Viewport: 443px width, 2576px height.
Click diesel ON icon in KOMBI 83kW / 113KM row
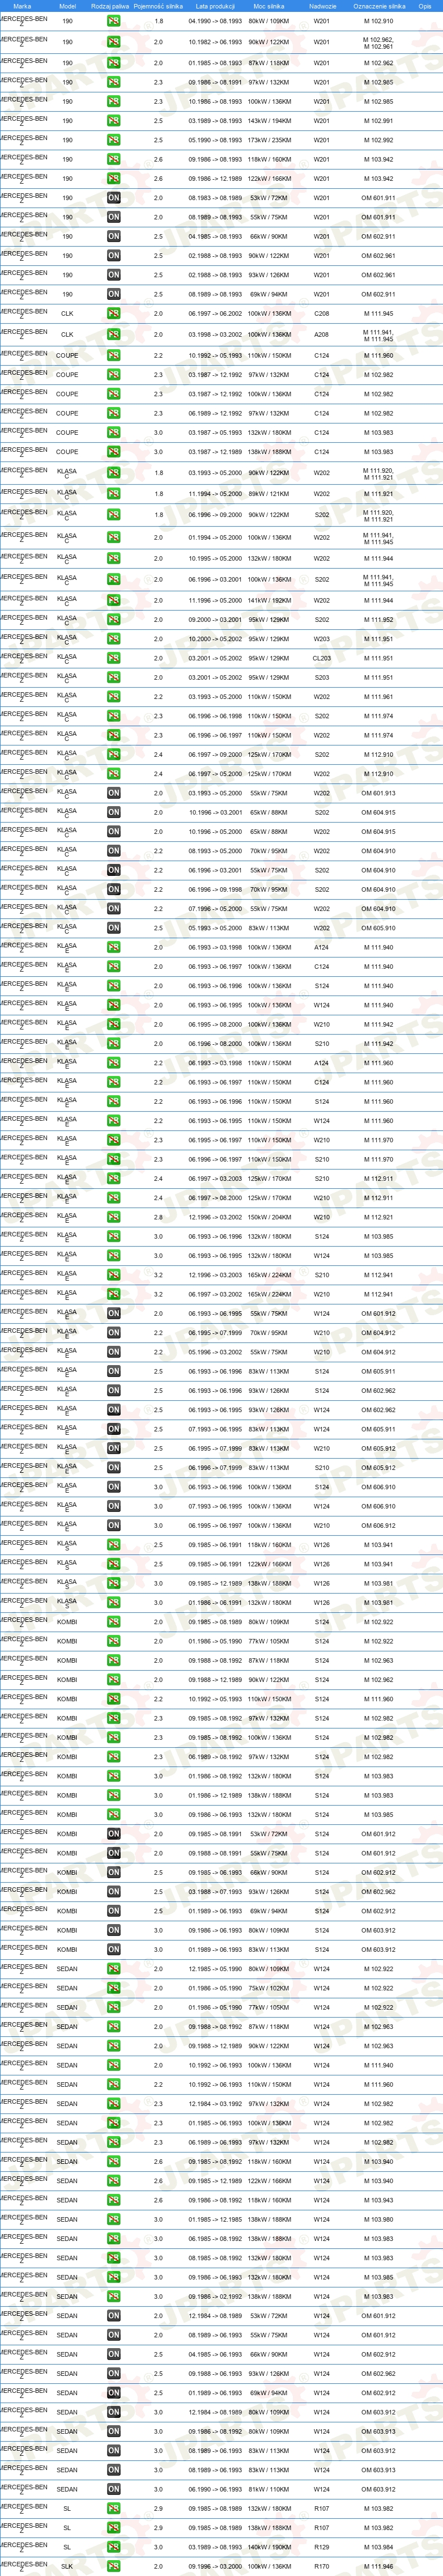[x=114, y=1949]
